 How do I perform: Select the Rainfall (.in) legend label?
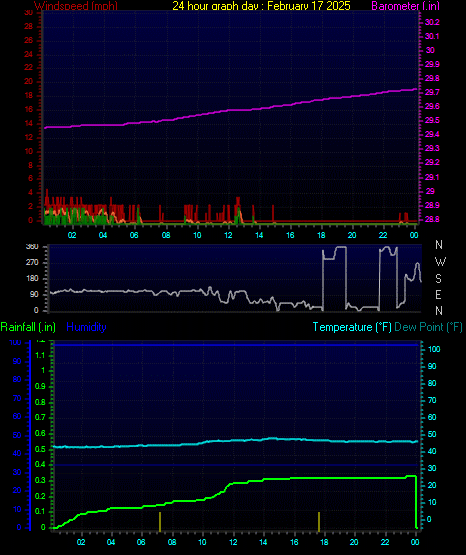click(x=28, y=327)
